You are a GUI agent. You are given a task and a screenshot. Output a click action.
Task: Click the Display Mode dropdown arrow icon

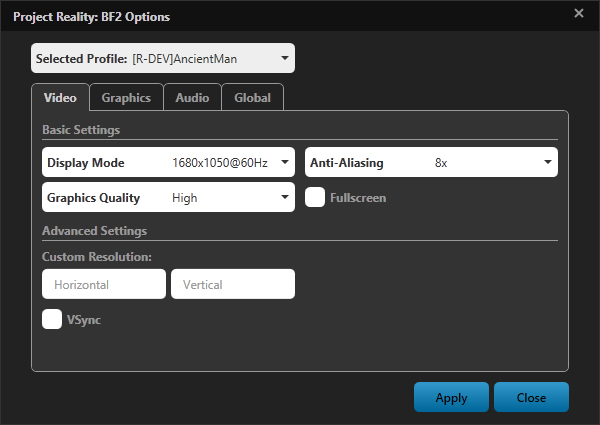tap(285, 162)
